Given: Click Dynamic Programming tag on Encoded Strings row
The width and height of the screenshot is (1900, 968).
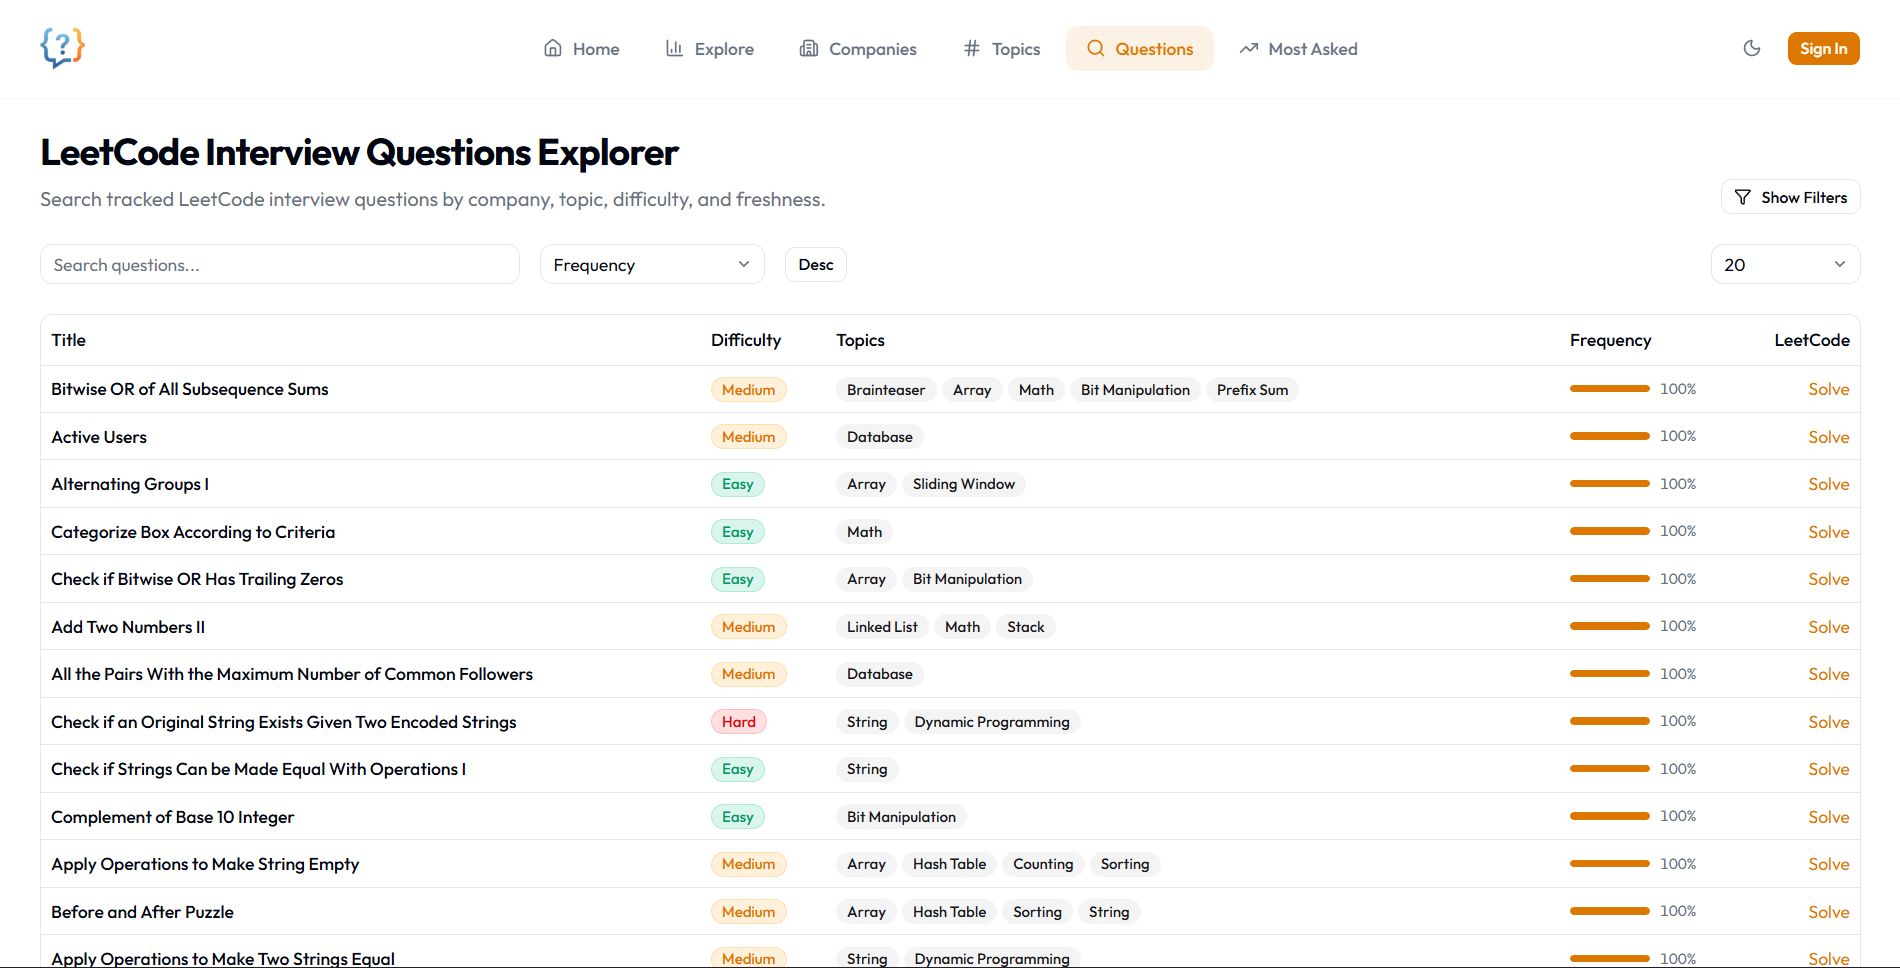Looking at the screenshot, I should point(992,722).
